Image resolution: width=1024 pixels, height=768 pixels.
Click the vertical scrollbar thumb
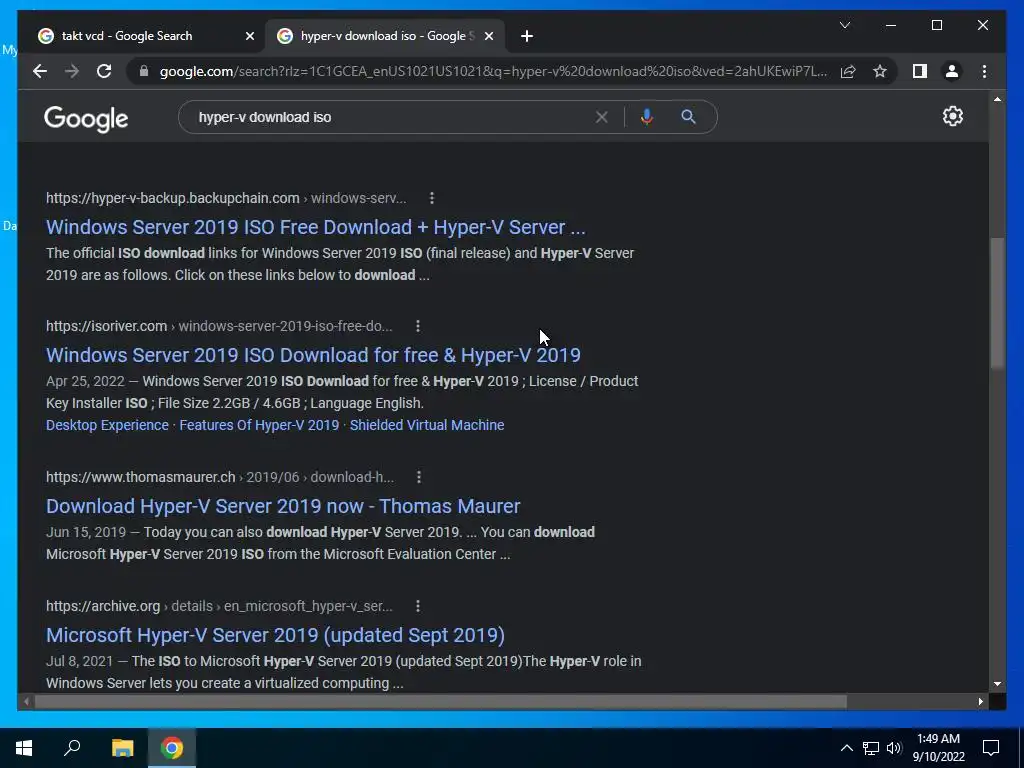tap(997, 303)
